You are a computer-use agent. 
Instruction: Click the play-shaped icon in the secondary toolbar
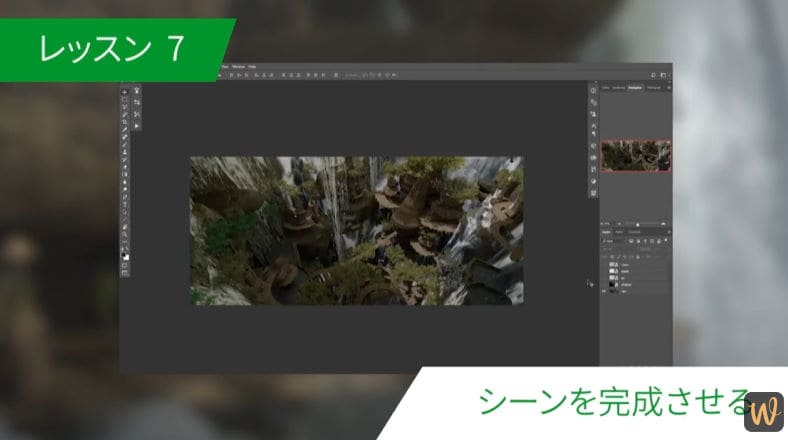137,125
